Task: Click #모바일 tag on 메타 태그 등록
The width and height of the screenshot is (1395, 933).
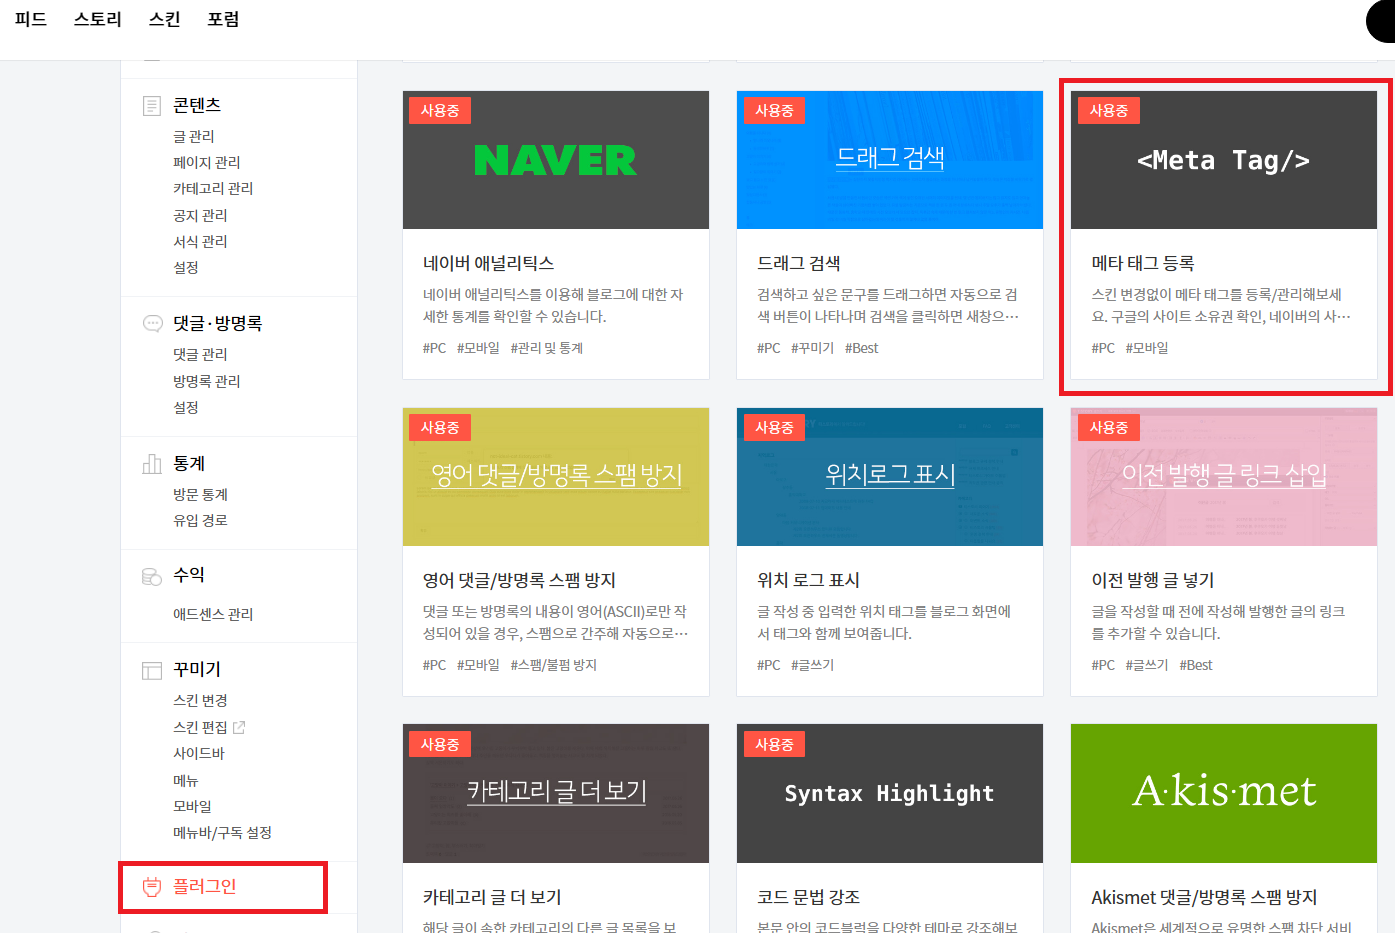Action: [x=1147, y=348]
